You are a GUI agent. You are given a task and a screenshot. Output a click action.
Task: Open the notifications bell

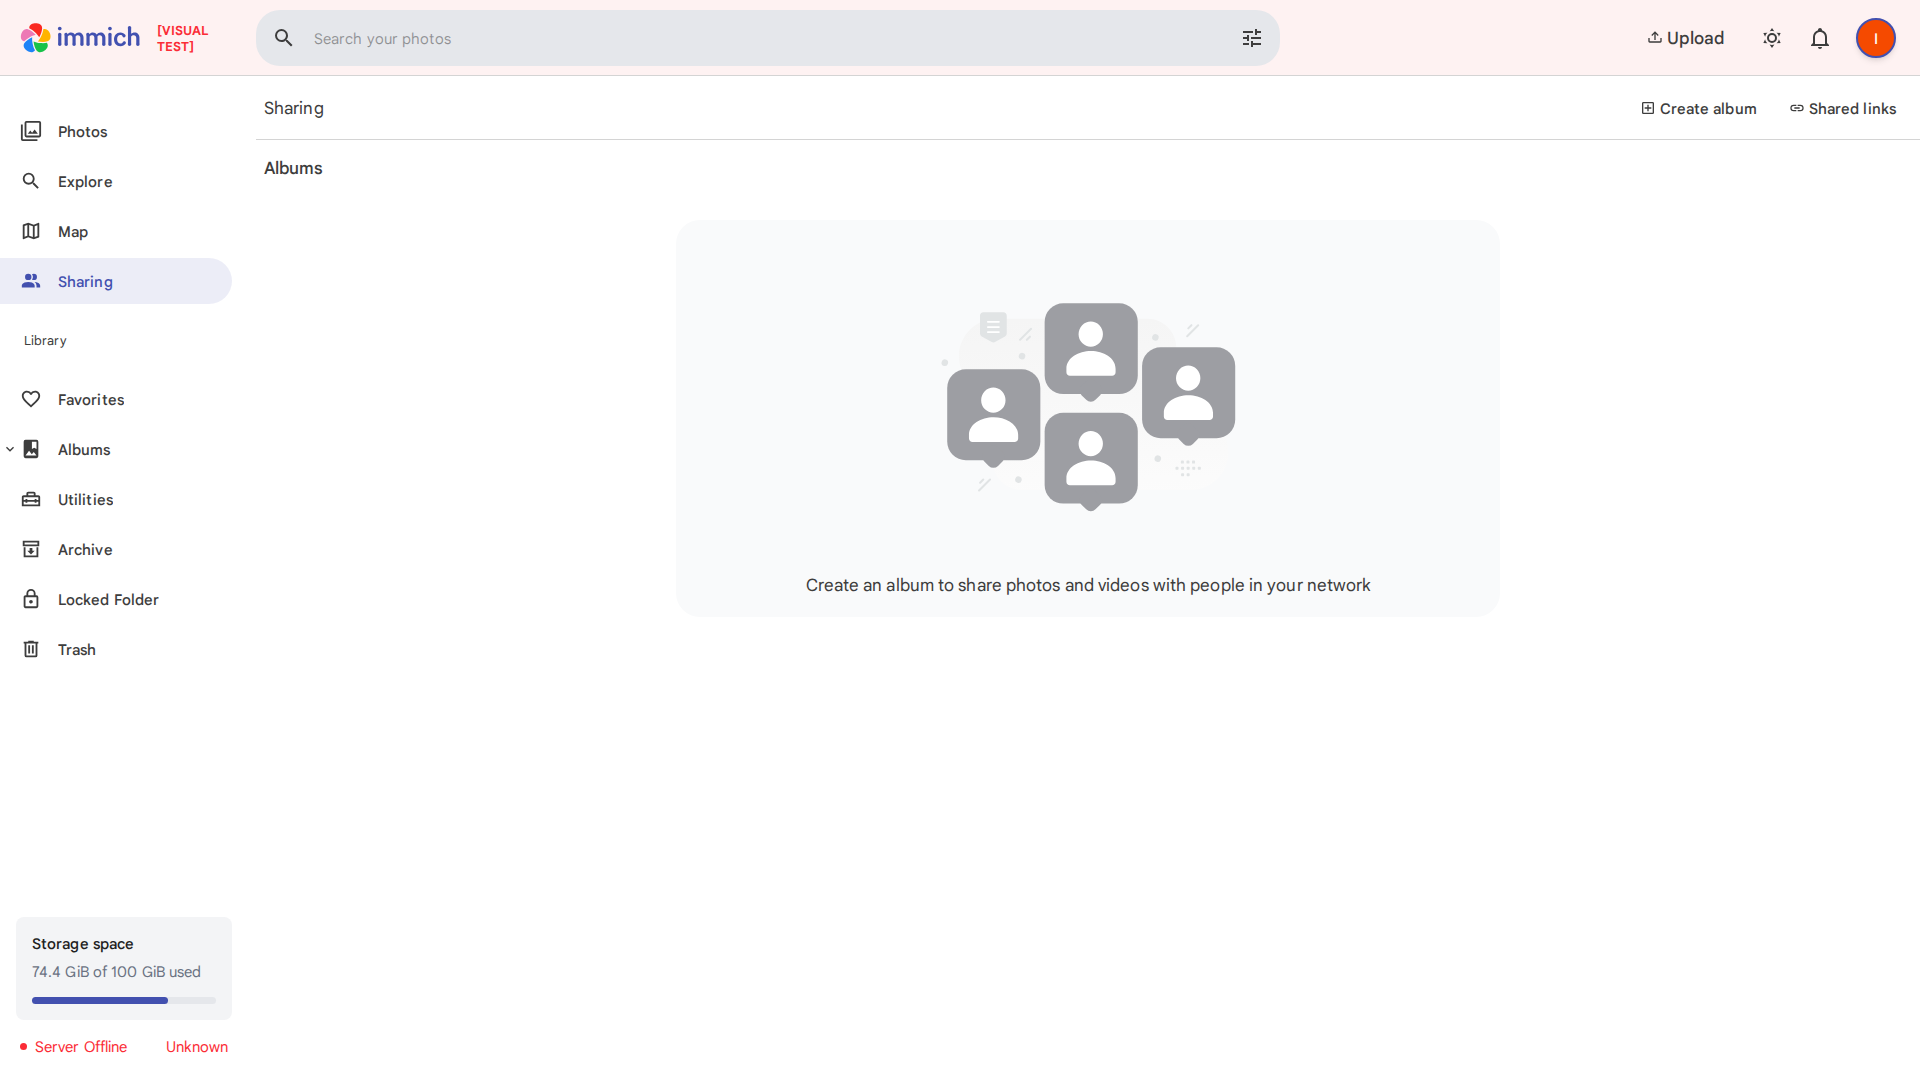coord(1819,38)
